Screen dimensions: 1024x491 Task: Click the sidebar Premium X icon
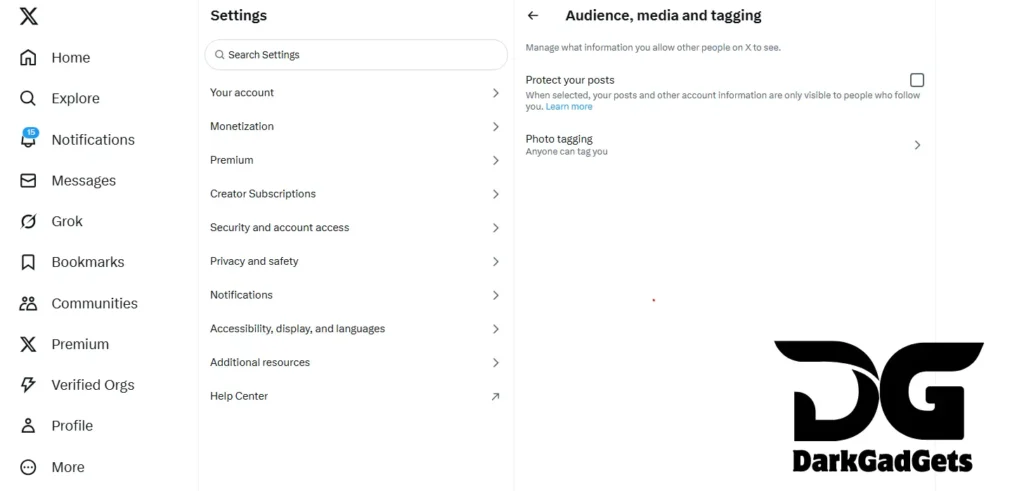pyautogui.click(x=28, y=344)
